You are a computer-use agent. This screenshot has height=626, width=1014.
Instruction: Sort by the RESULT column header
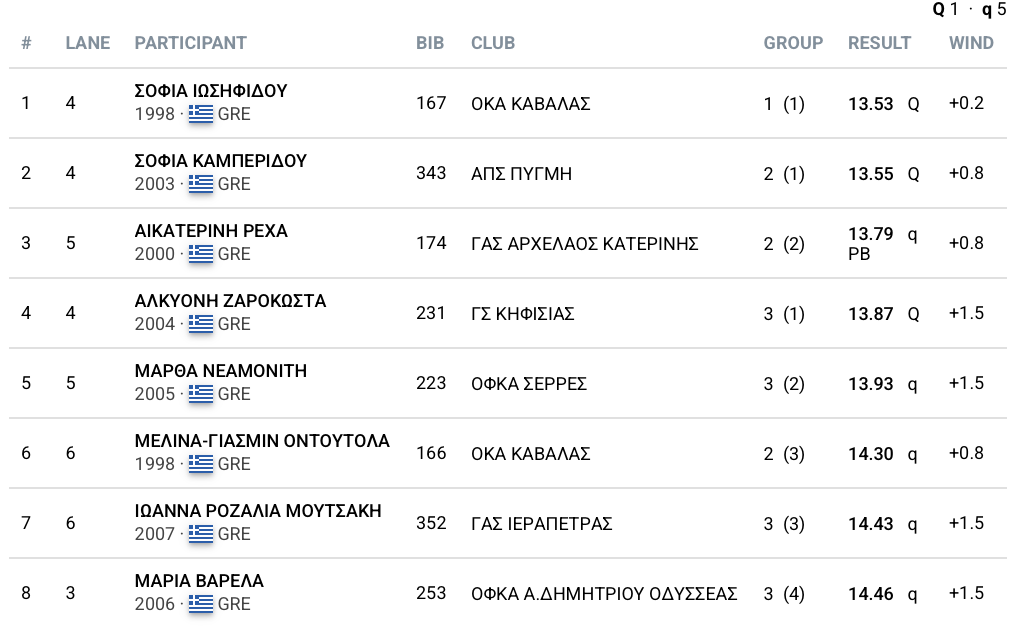pyautogui.click(x=879, y=43)
